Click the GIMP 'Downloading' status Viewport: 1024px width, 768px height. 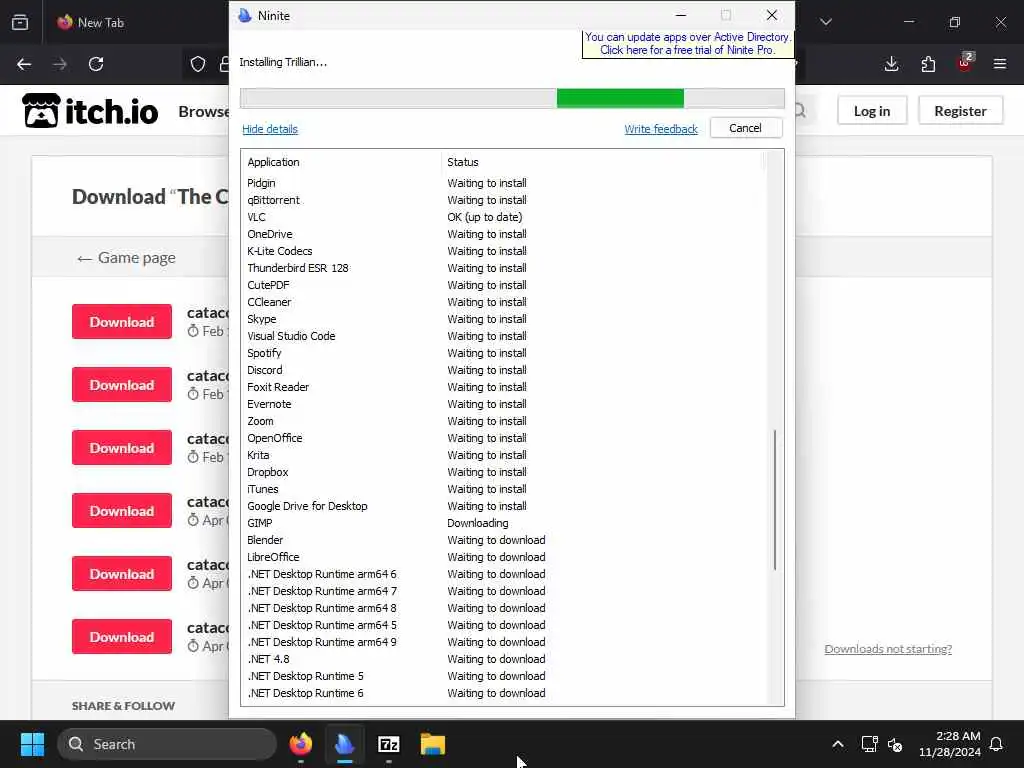(477, 522)
